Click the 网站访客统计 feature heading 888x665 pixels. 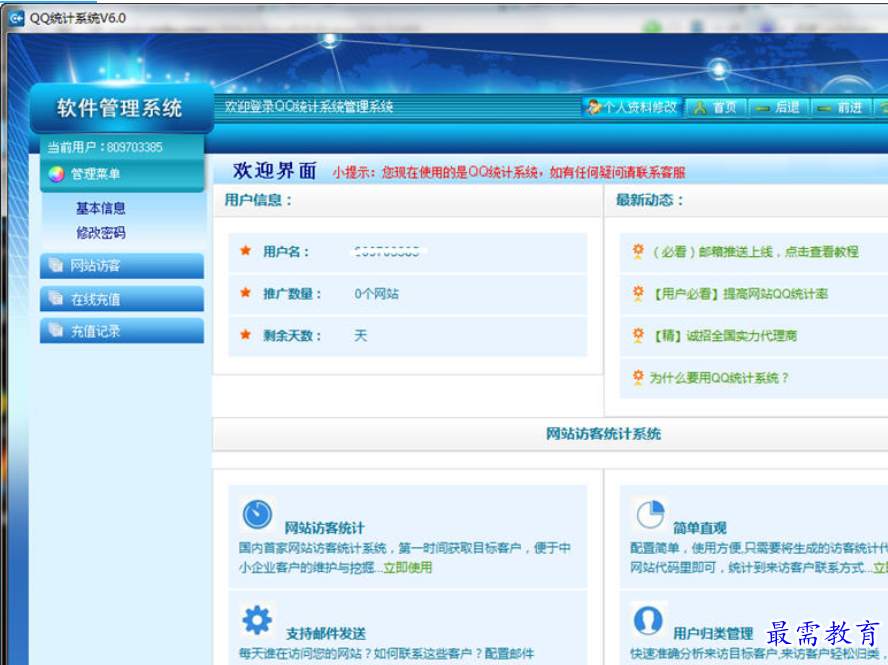[325, 528]
